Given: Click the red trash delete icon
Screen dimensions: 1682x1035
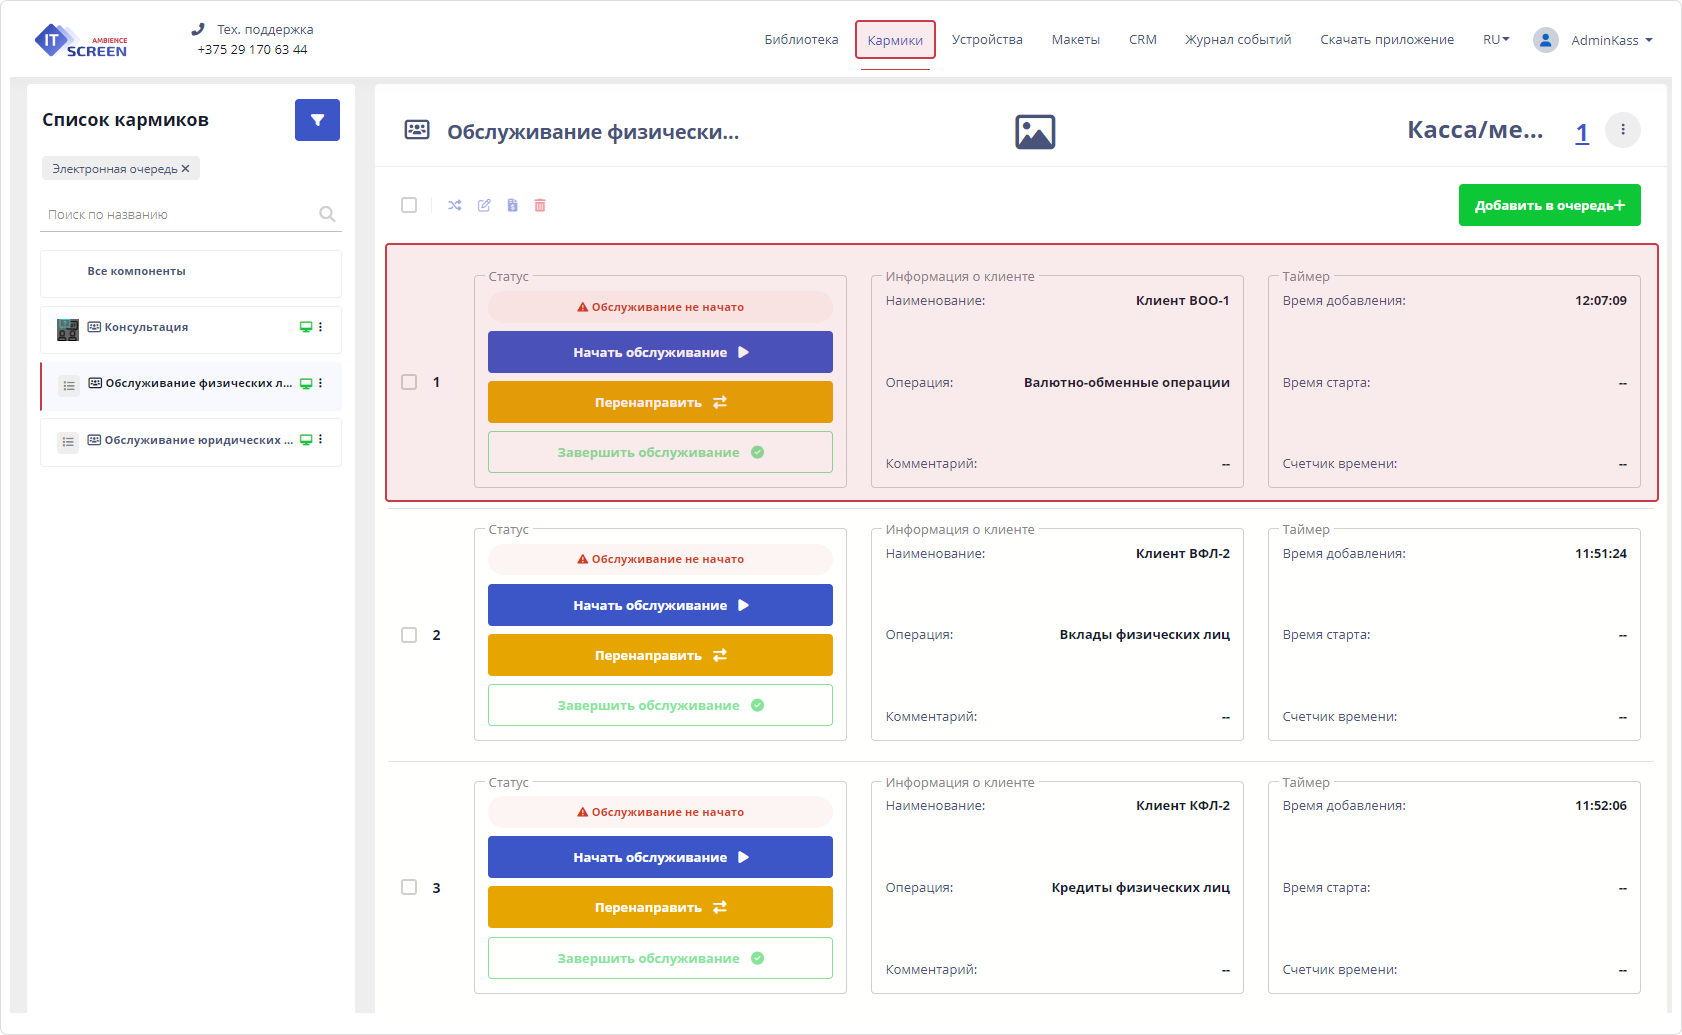Looking at the screenshot, I should coord(540,205).
